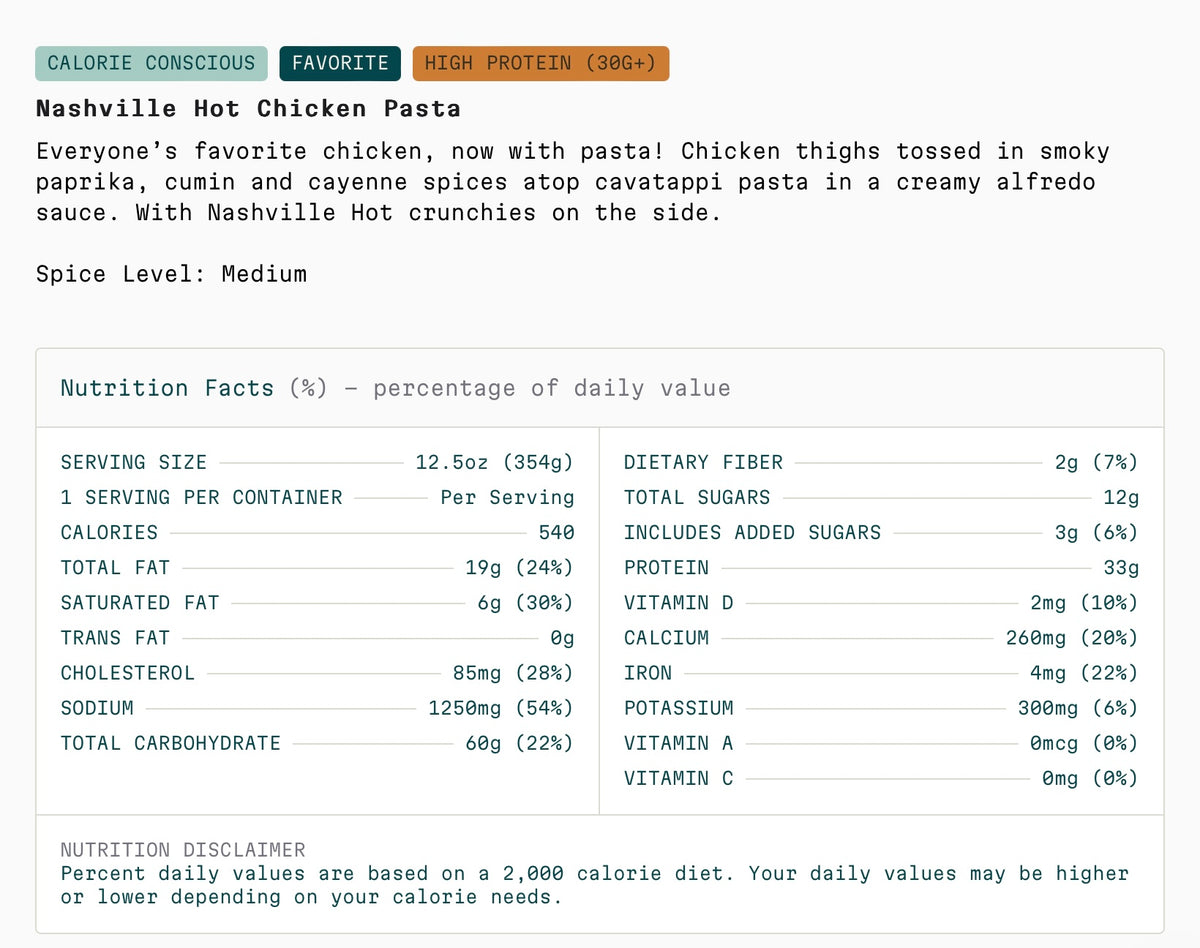Screen dimensions: 1200x948
Task: Click the 300mg (6%) value
Action: 1079,707
